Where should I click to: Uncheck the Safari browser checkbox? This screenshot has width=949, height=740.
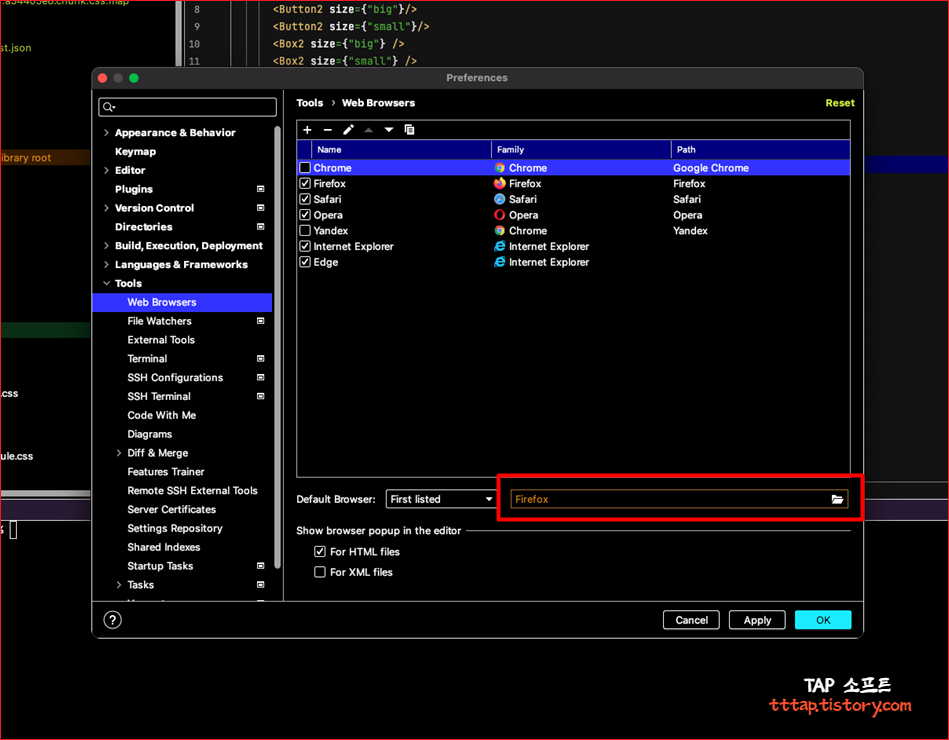point(305,199)
